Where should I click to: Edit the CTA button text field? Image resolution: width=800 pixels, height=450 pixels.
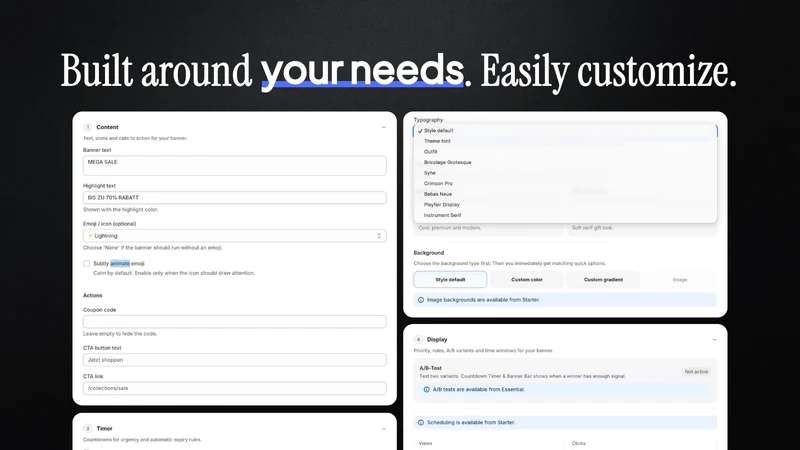tap(235, 360)
